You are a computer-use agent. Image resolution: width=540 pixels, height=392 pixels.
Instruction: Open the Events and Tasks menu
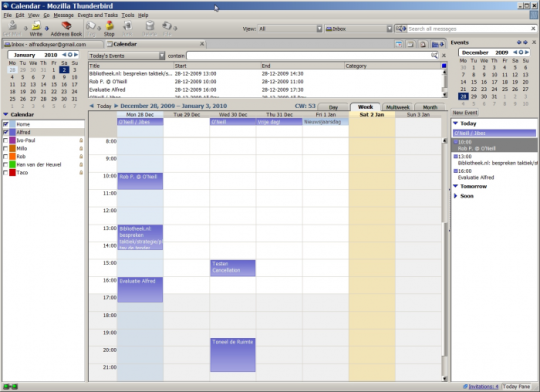[x=97, y=15]
